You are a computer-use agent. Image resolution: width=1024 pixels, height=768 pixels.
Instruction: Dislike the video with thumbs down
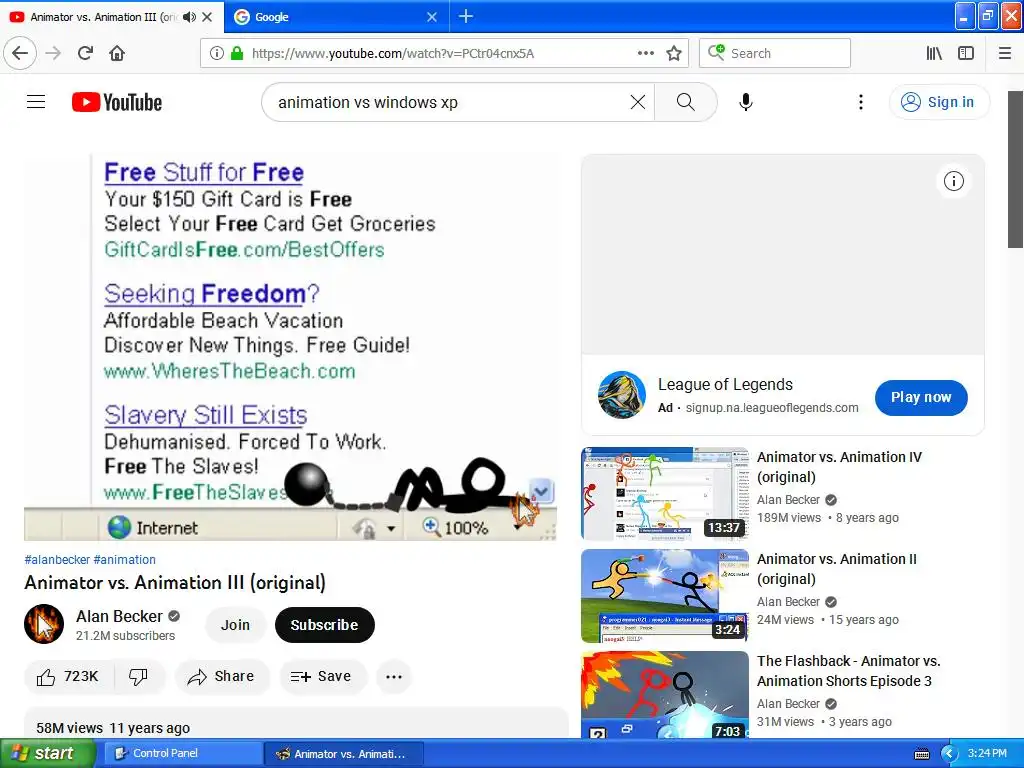coord(138,677)
